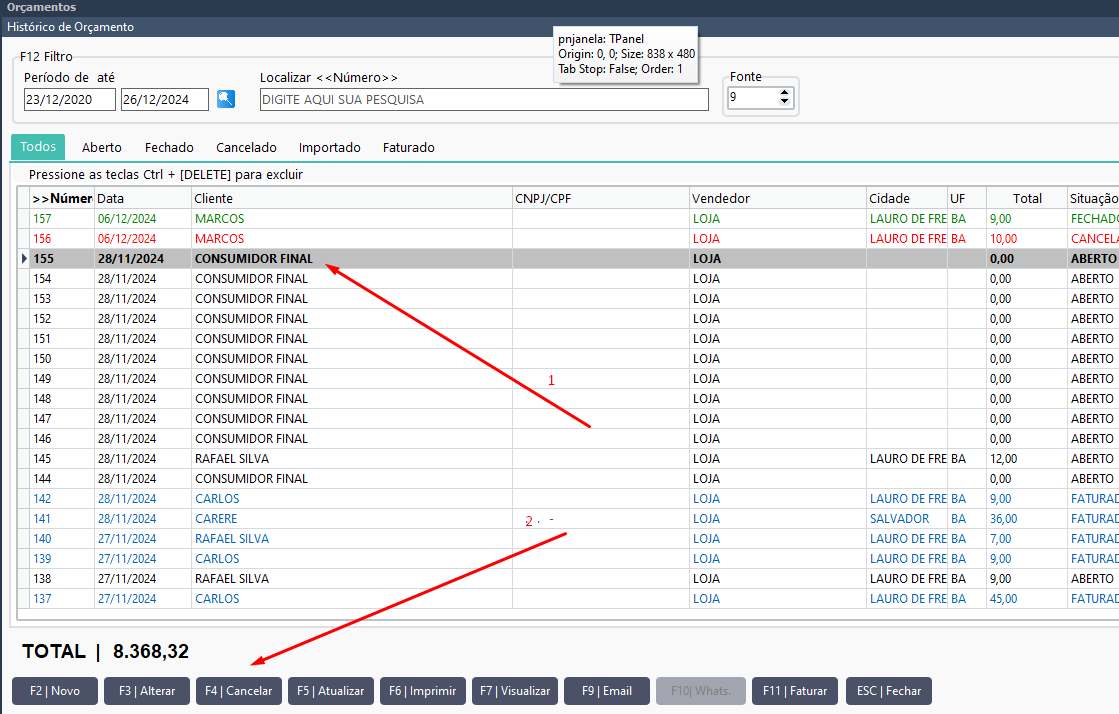Click the F2 | Novo button
Viewport: 1119px width, 714px height.
tap(55, 690)
